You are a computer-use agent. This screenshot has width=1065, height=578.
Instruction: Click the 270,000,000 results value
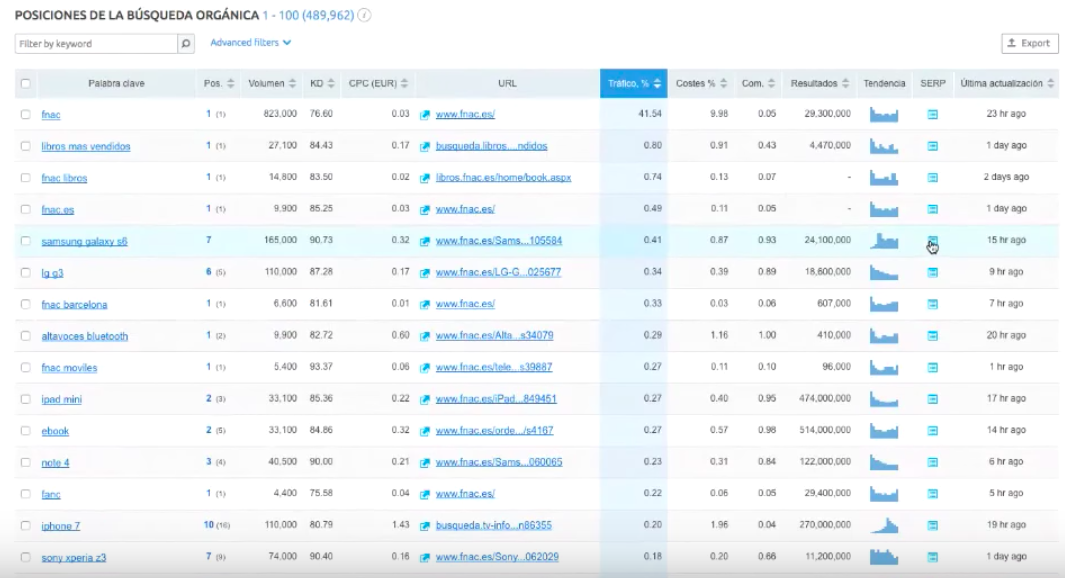(x=825, y=525)
